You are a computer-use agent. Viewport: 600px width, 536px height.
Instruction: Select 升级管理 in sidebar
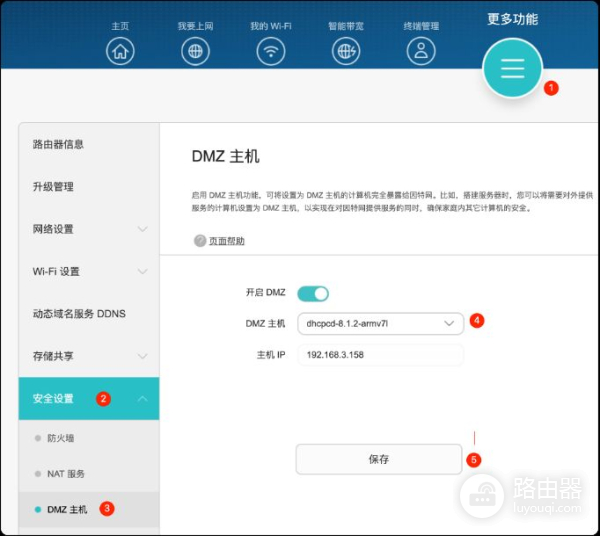point(53,187)
